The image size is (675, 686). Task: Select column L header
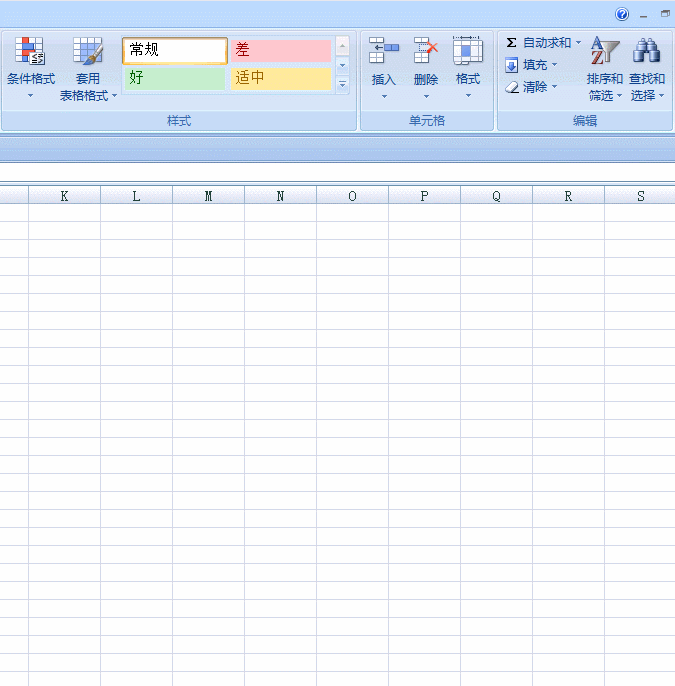pyautogui.click(x=136, y=196)
